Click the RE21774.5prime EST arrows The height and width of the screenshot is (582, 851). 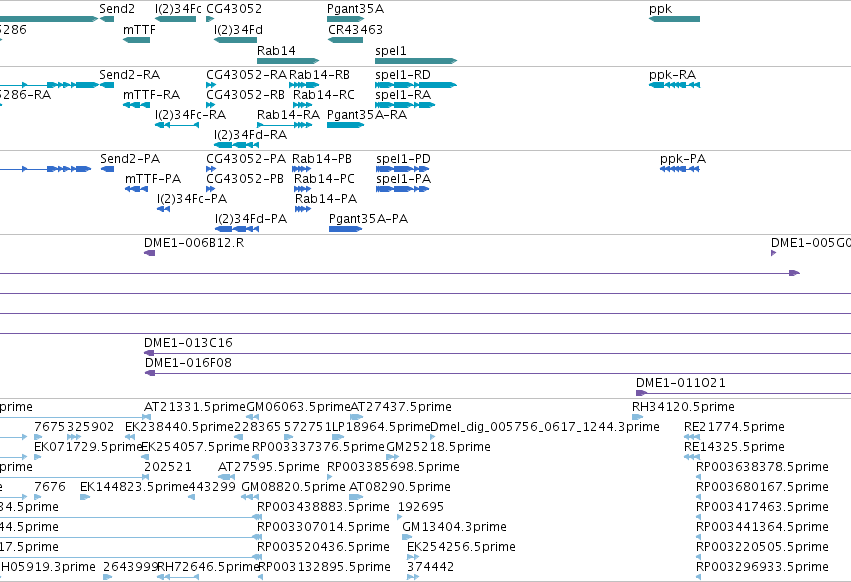coord(692,437)
